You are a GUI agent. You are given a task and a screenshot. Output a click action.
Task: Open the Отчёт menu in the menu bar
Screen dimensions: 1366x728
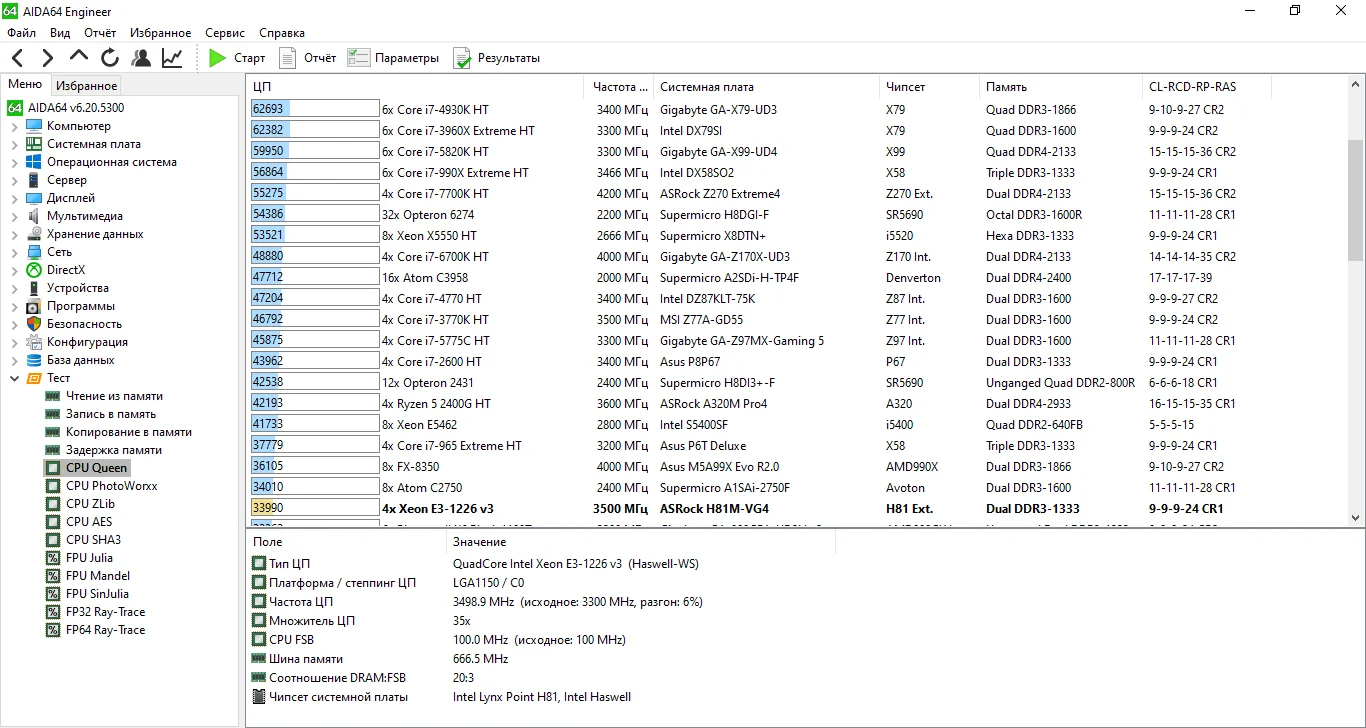click(100, 33)
